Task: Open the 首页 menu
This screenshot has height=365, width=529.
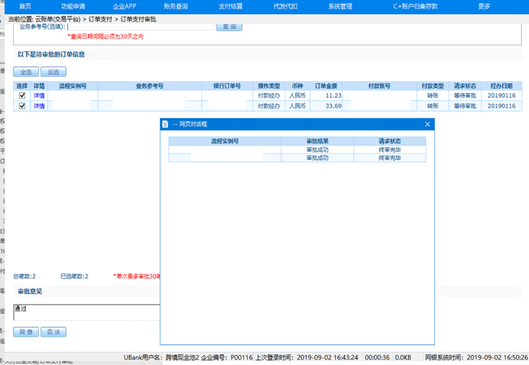Action: pyautogui.click(x=25, y=6)
